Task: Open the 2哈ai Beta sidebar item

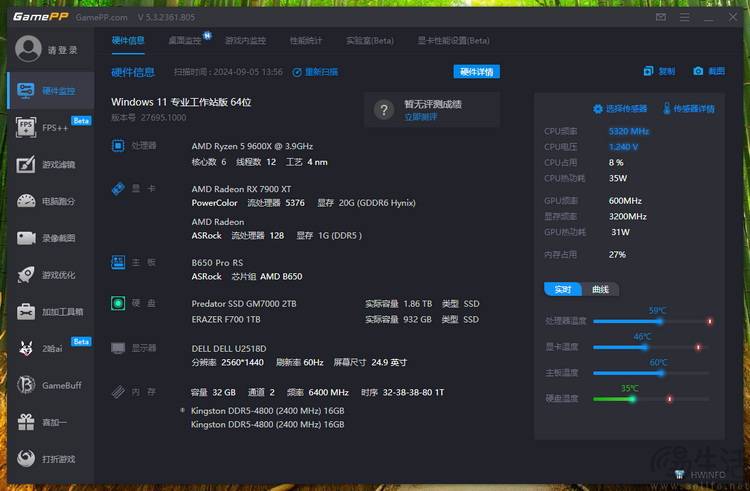Action: [x=51, y=349]
